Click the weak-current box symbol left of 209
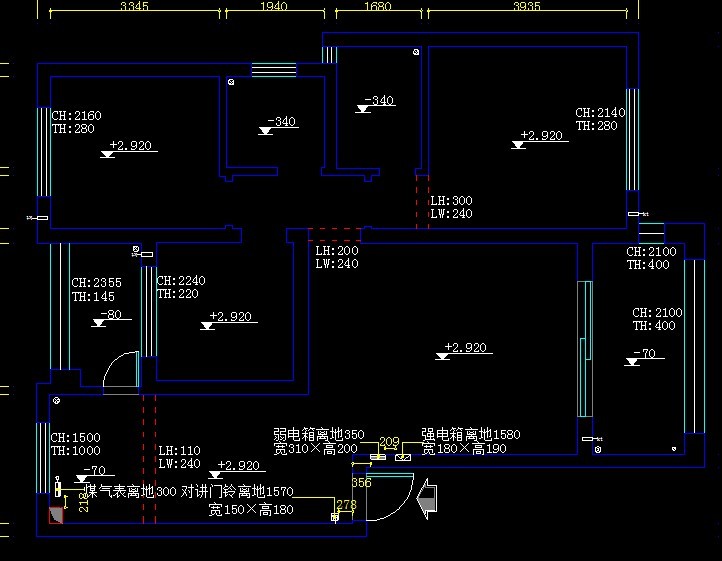This screenshot has width=722, height=561. [378, 457]
